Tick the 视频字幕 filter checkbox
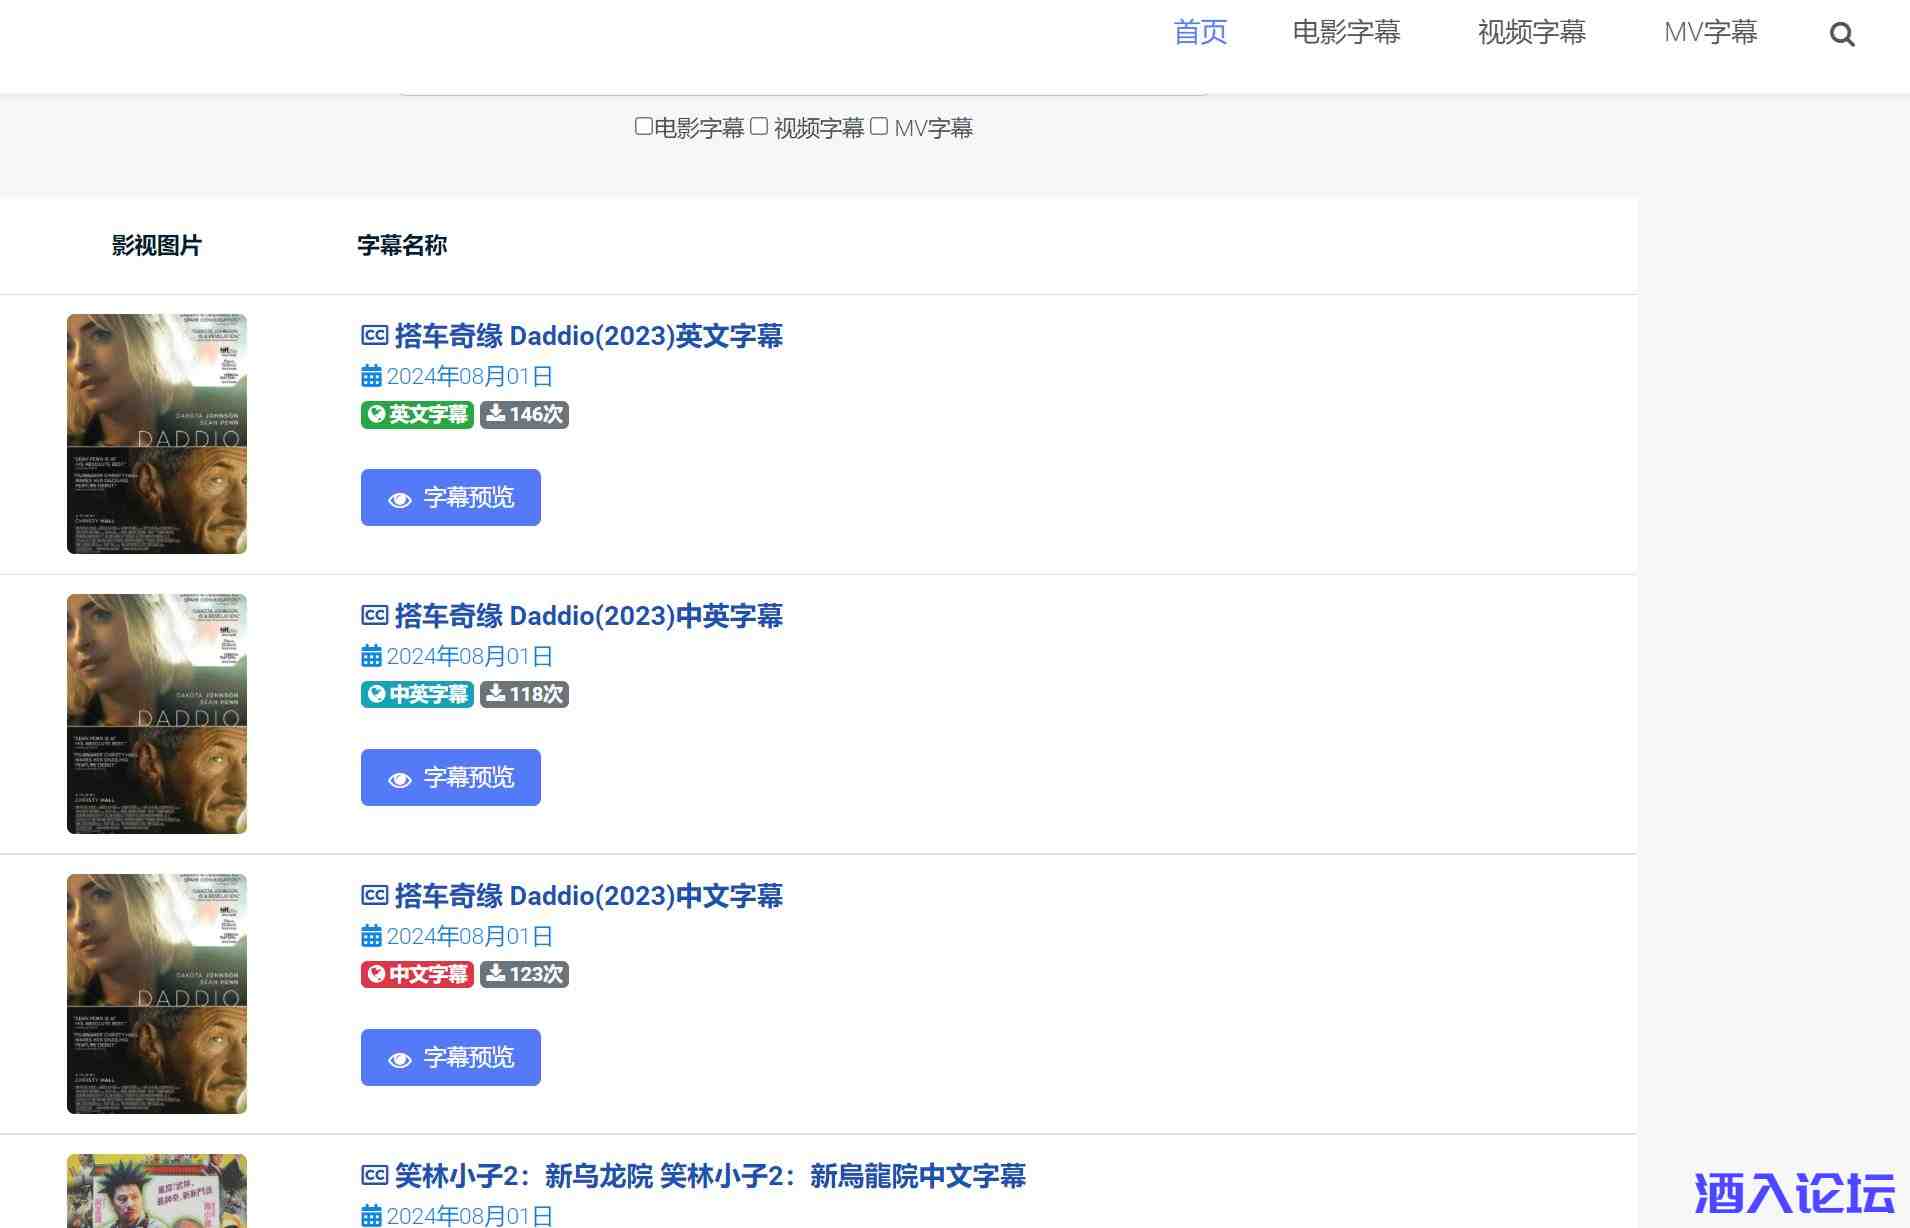This screenshot has width=1910, height=1228. 759,126
